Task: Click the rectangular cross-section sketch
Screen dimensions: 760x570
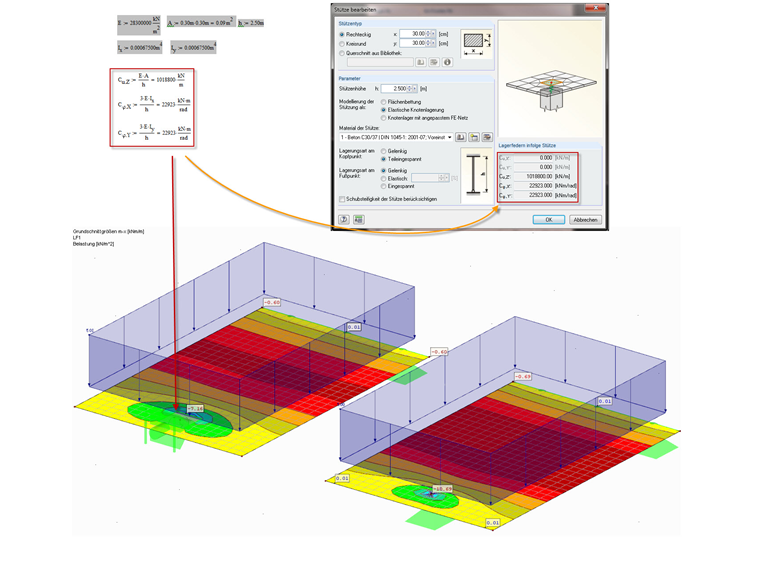Action: (x=477, y=43)
